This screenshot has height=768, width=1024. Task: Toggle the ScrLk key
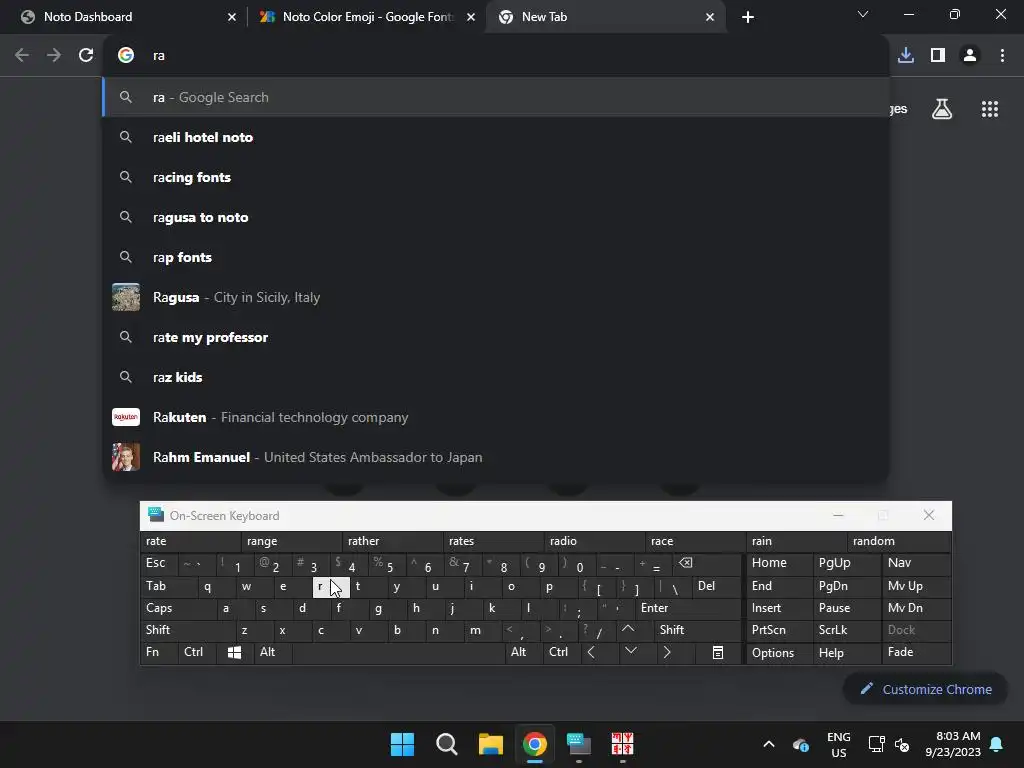(847, 630)
